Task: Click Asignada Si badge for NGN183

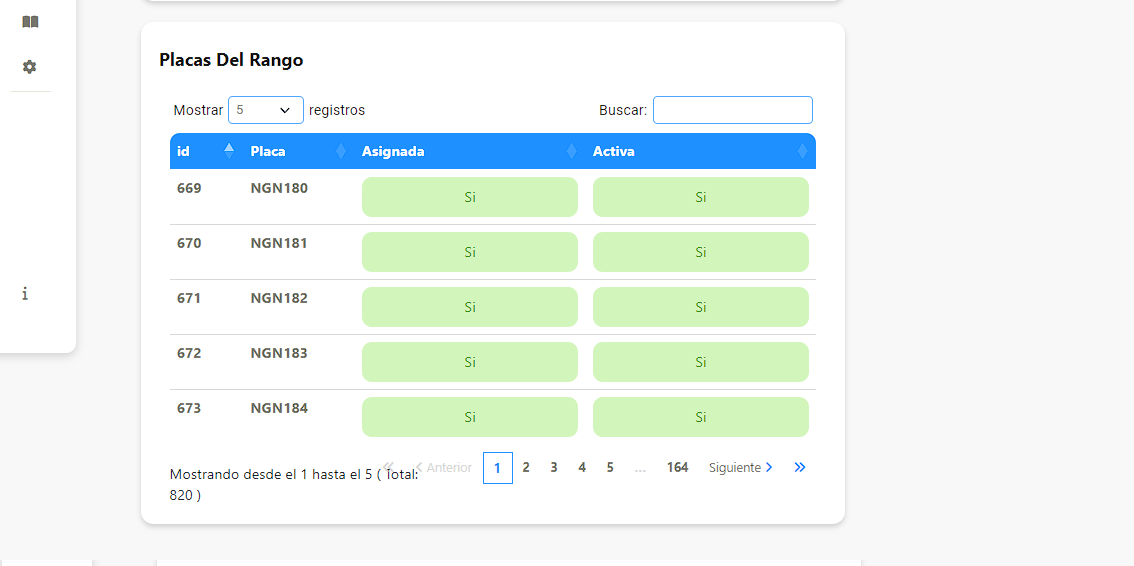Action: (469, 361)
